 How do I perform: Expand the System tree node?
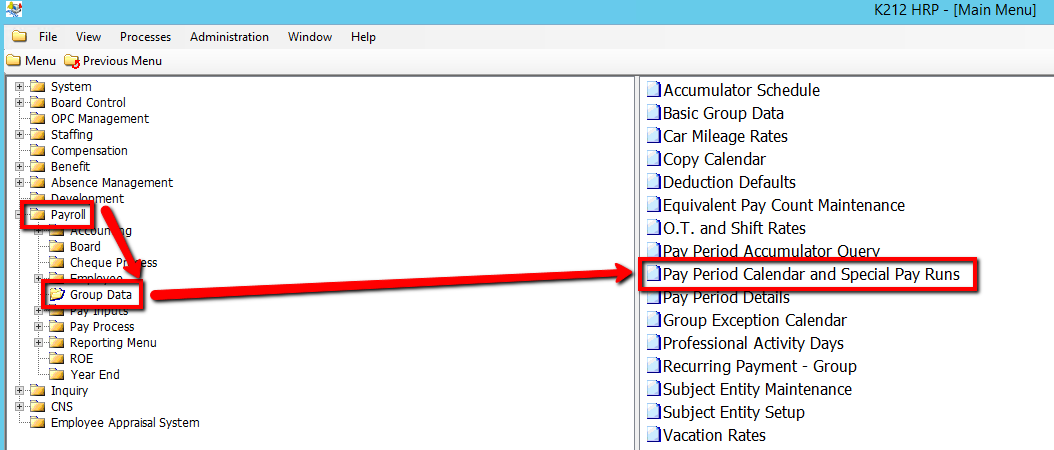pyautogui.click(x=19, y=87)
